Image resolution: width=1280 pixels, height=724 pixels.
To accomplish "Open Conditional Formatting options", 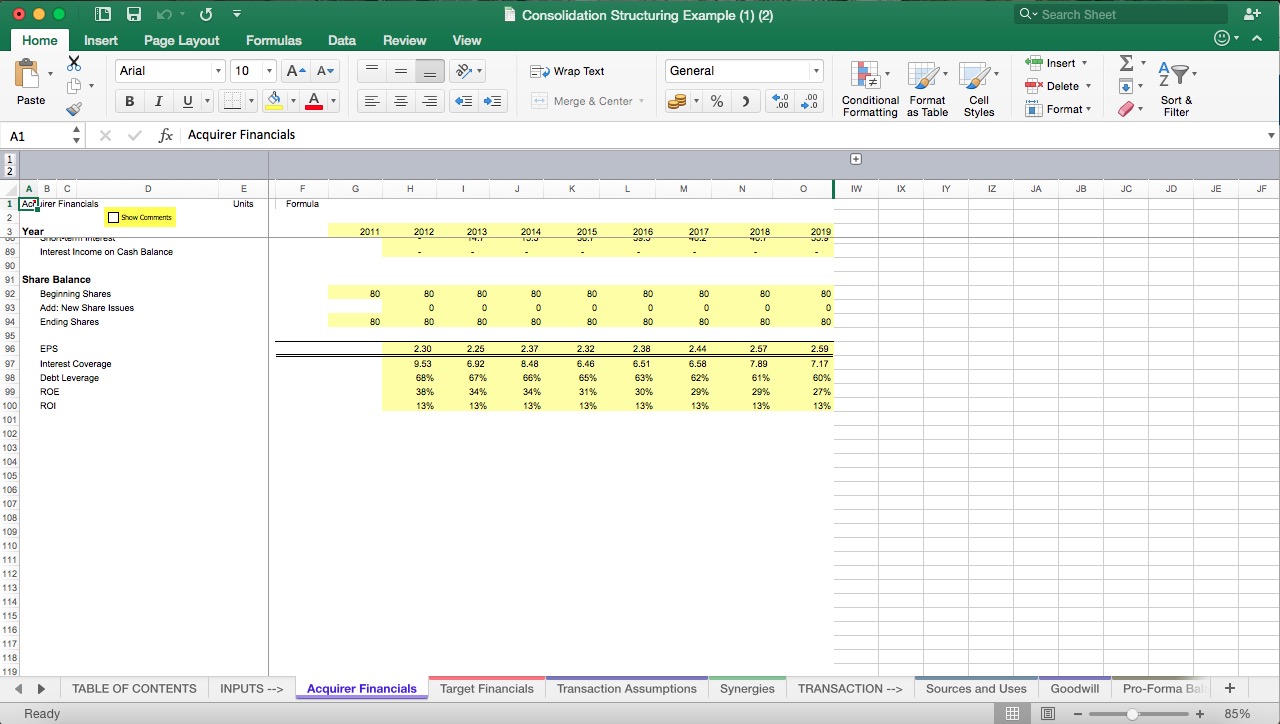I will point(869,88).
